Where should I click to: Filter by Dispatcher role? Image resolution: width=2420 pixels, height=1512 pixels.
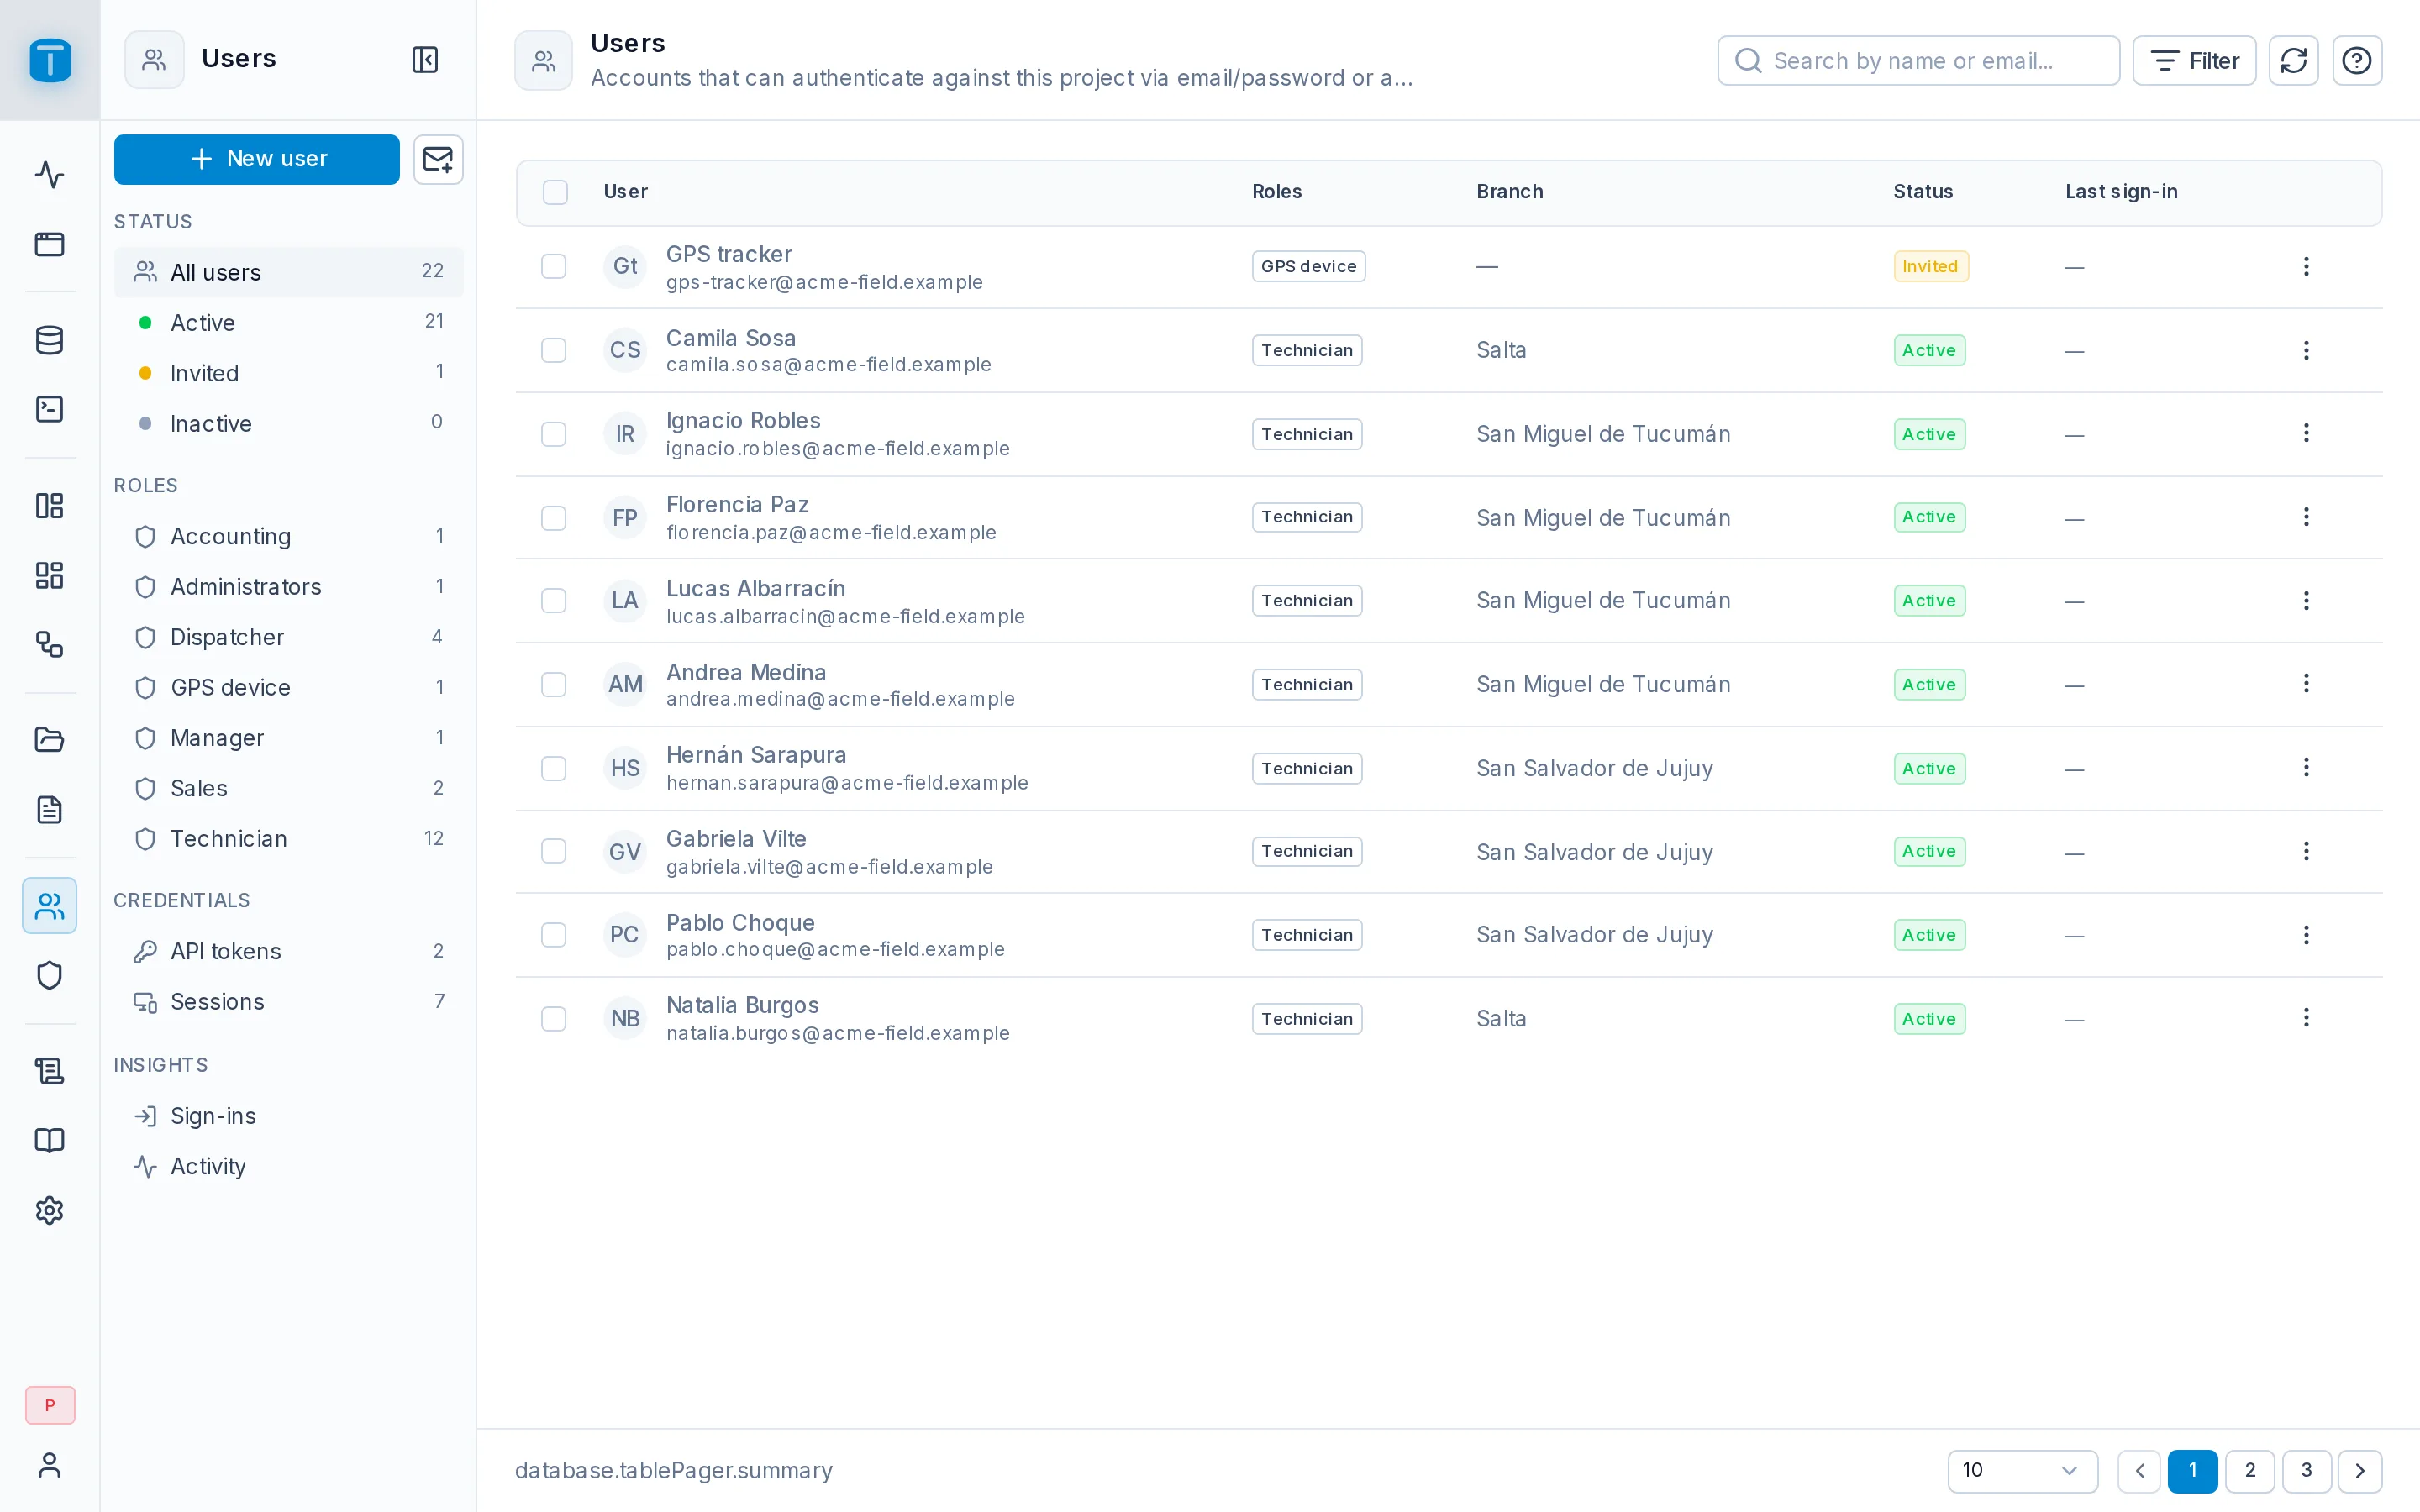[x=289, y=637]
